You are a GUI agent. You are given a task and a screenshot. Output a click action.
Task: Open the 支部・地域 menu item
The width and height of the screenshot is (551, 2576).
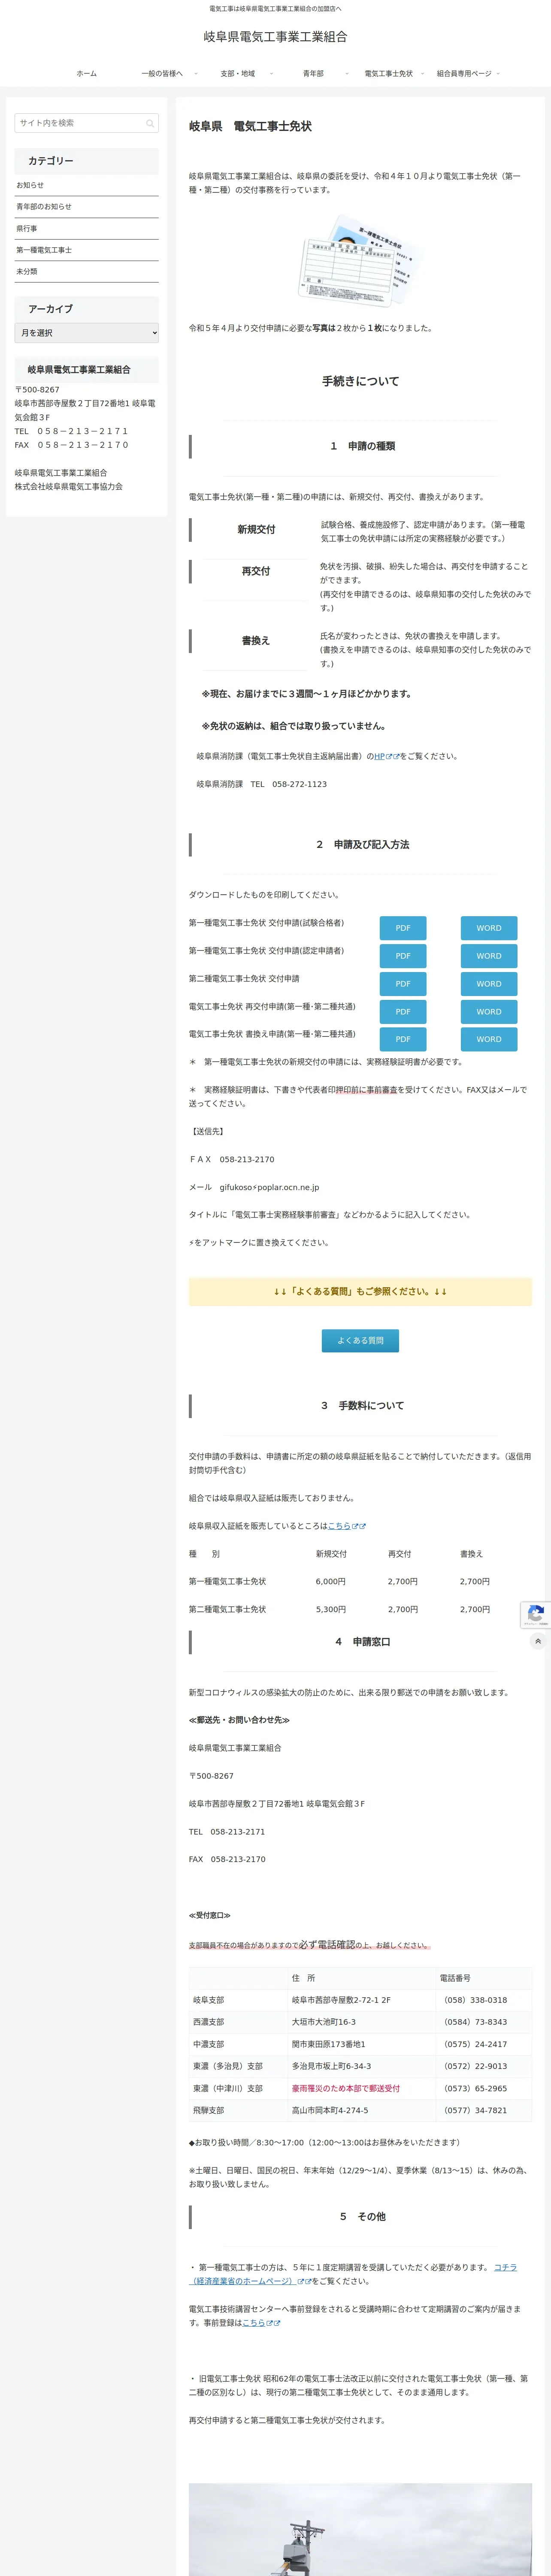[238, 73]
